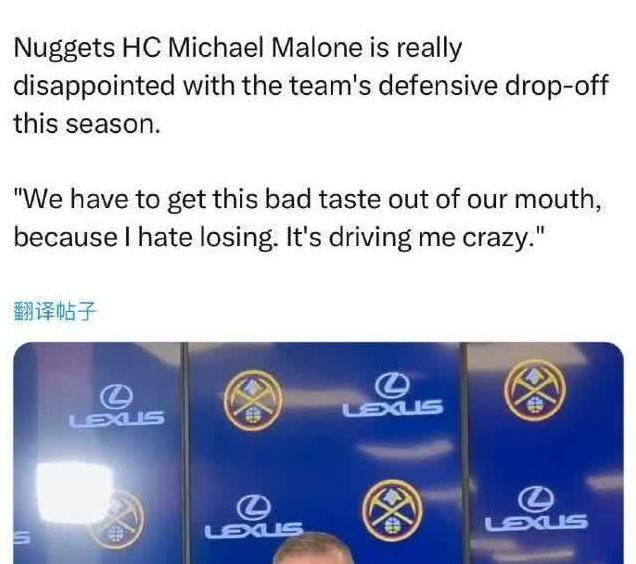Select the Nuggets logo just right of coach's head

(392, 510)
